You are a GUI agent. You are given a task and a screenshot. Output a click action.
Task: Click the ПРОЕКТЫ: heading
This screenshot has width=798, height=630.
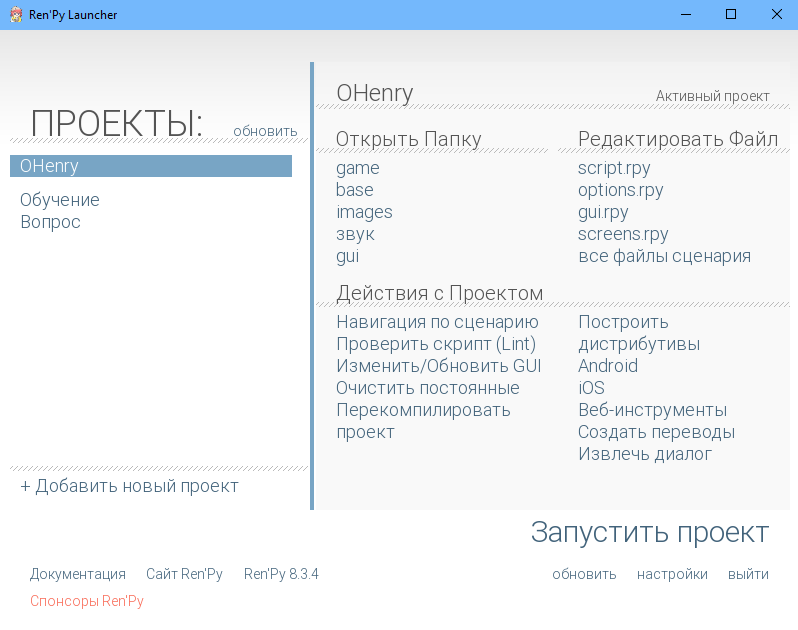(x=117, y=124)
